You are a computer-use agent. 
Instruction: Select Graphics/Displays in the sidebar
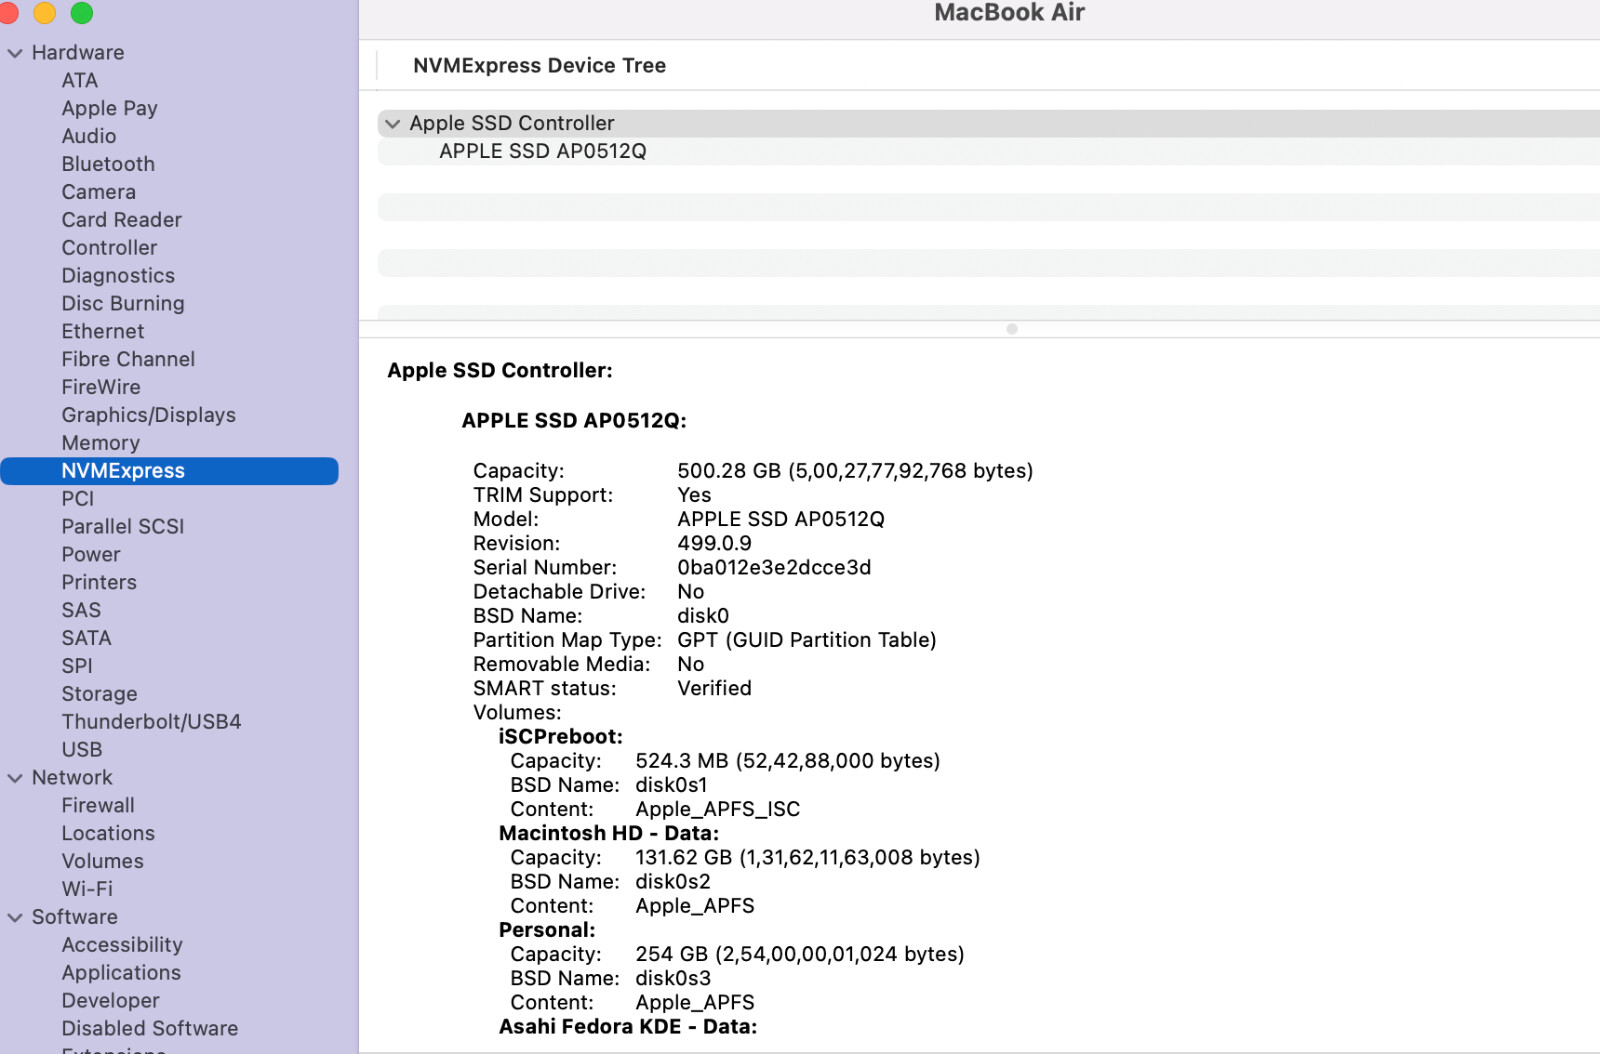point(148,415)
